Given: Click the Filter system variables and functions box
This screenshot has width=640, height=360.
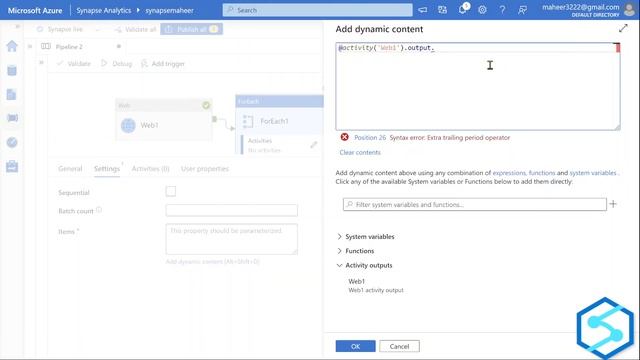Looking at the screenshot, I should (475, 204).
